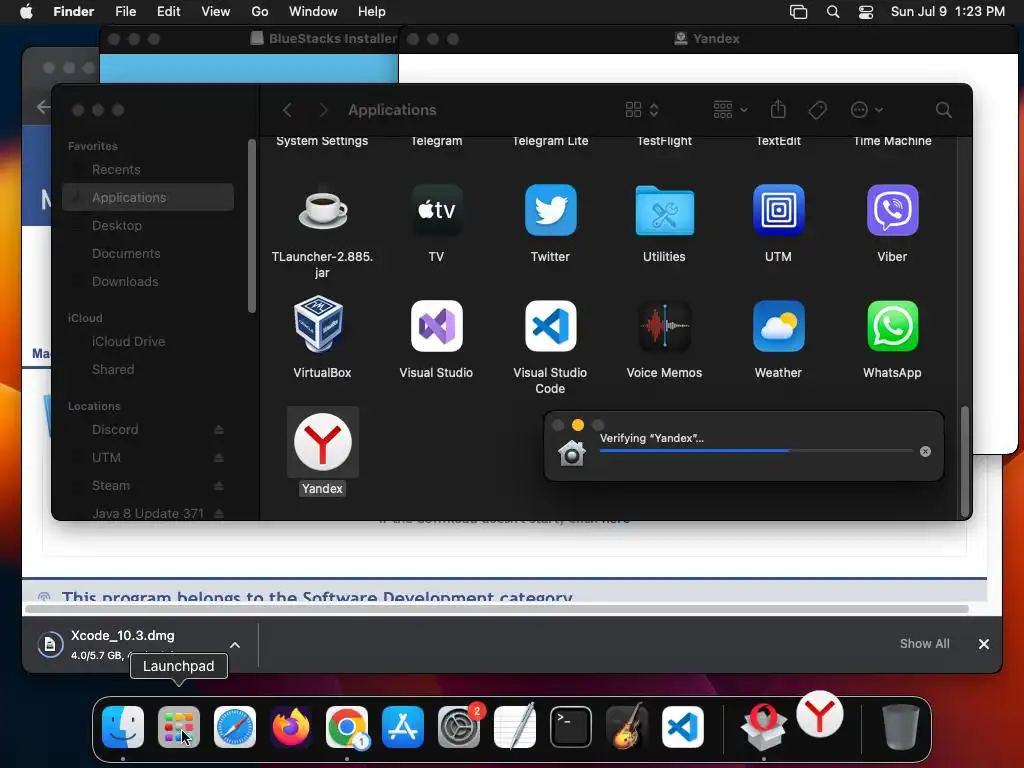
Task: Open the Edit menu
Action: pyautogui.click(x=168, y=12)
